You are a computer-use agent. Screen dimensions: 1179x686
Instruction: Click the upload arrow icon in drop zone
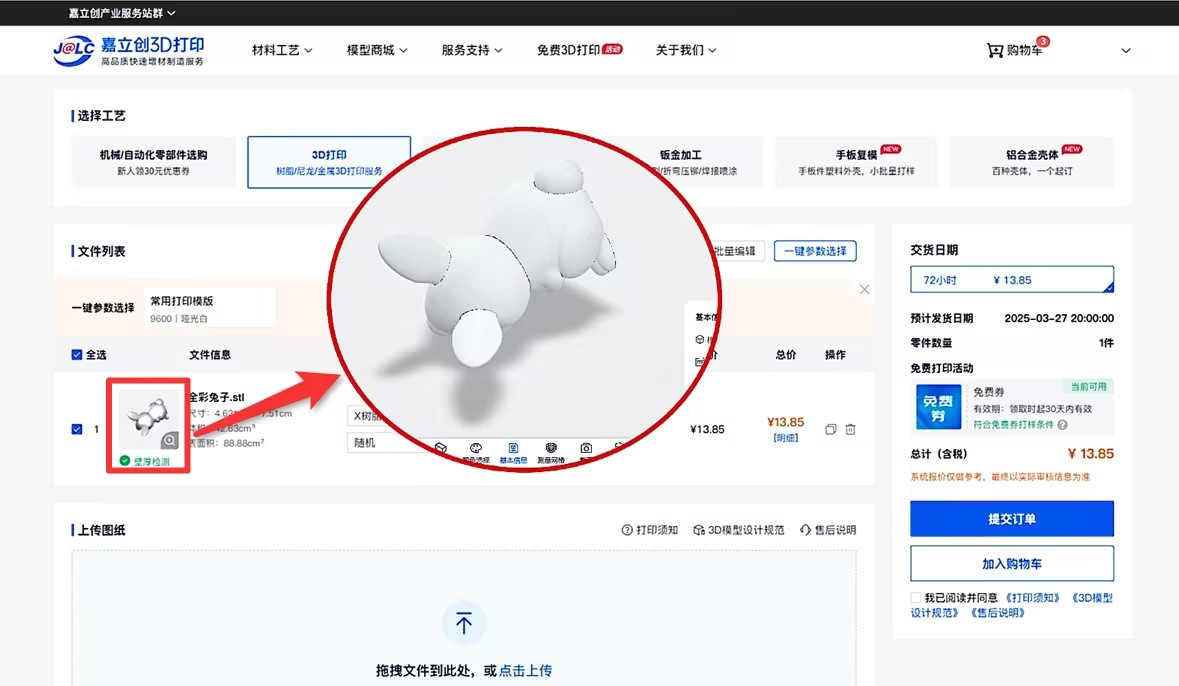[x=464, y=624]
